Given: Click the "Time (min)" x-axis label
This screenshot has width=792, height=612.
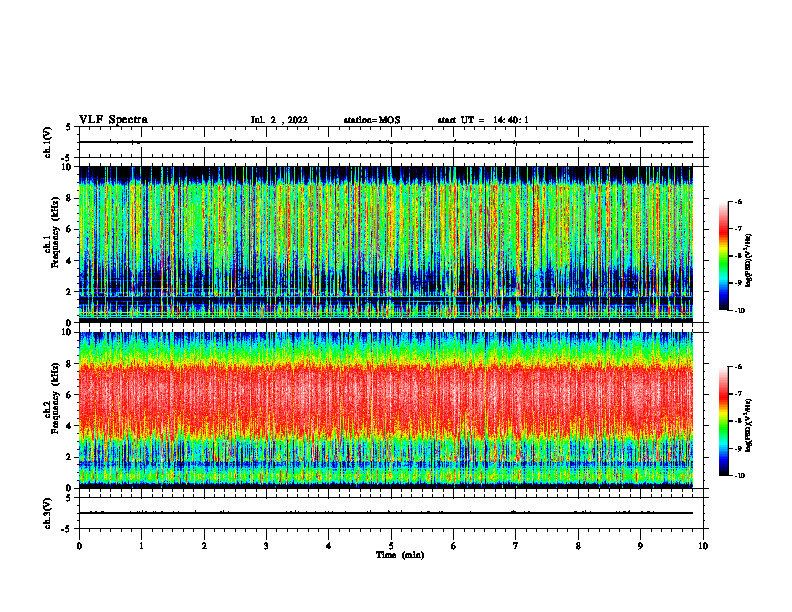Looking at the screenshot, I should point(400,555).
